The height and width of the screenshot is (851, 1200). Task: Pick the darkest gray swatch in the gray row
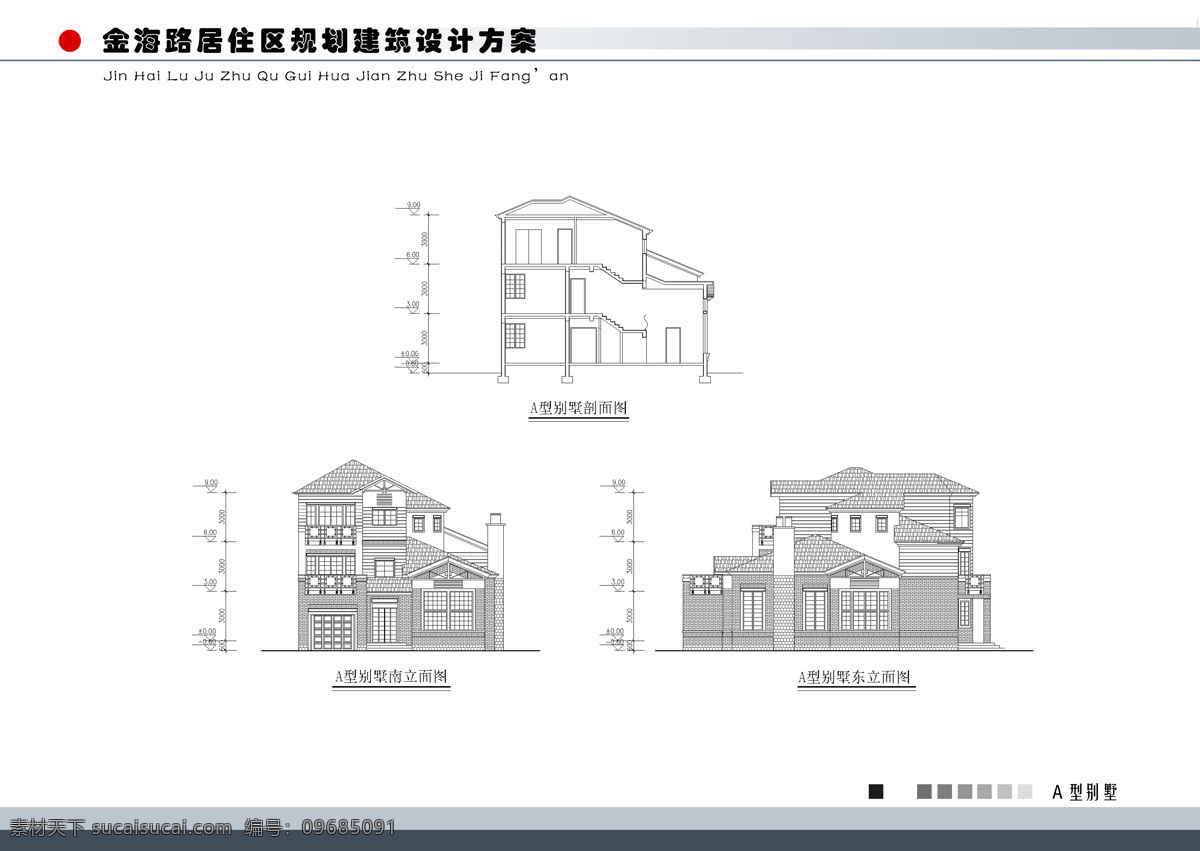coord(924,791)
